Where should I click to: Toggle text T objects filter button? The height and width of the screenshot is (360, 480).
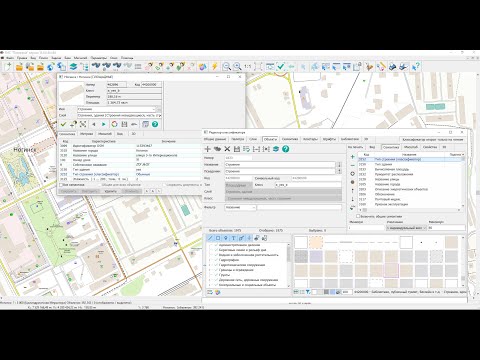tap(233, 238)
